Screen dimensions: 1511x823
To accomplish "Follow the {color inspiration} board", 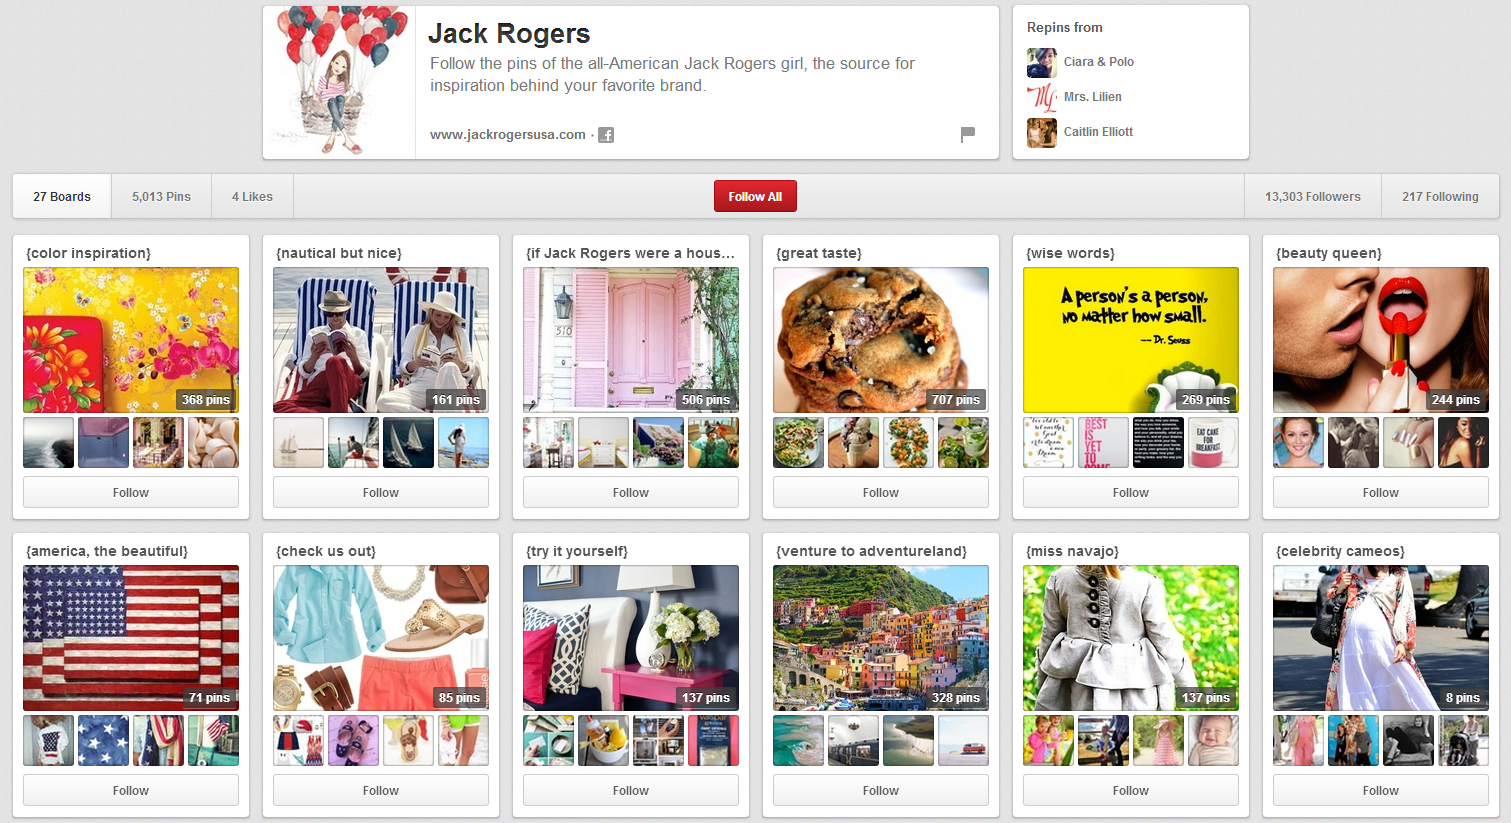I will click(131, 492).
